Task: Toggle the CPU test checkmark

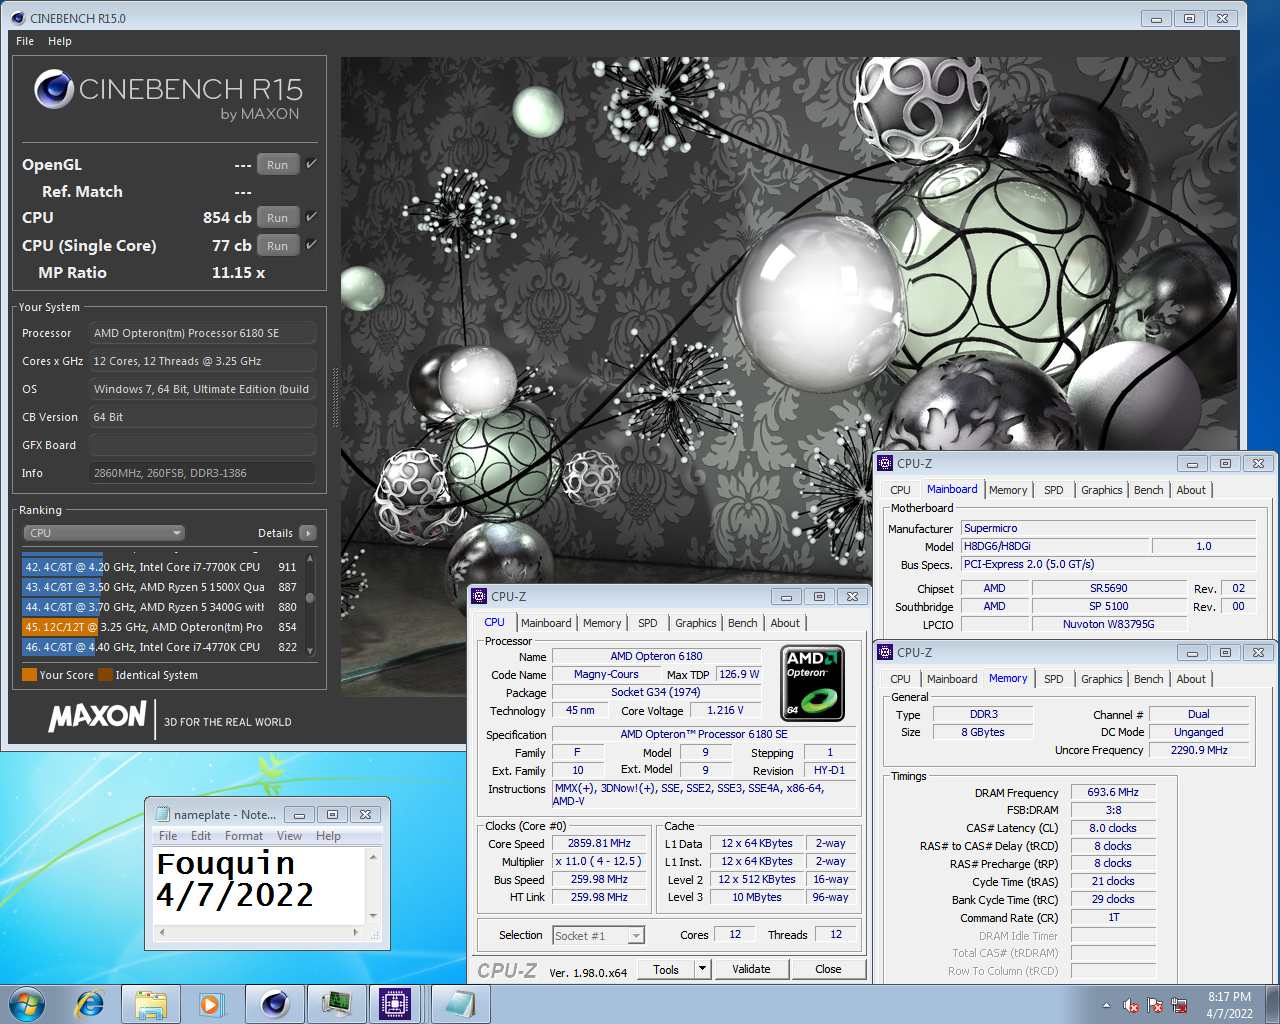Action: tap(312, 217)
